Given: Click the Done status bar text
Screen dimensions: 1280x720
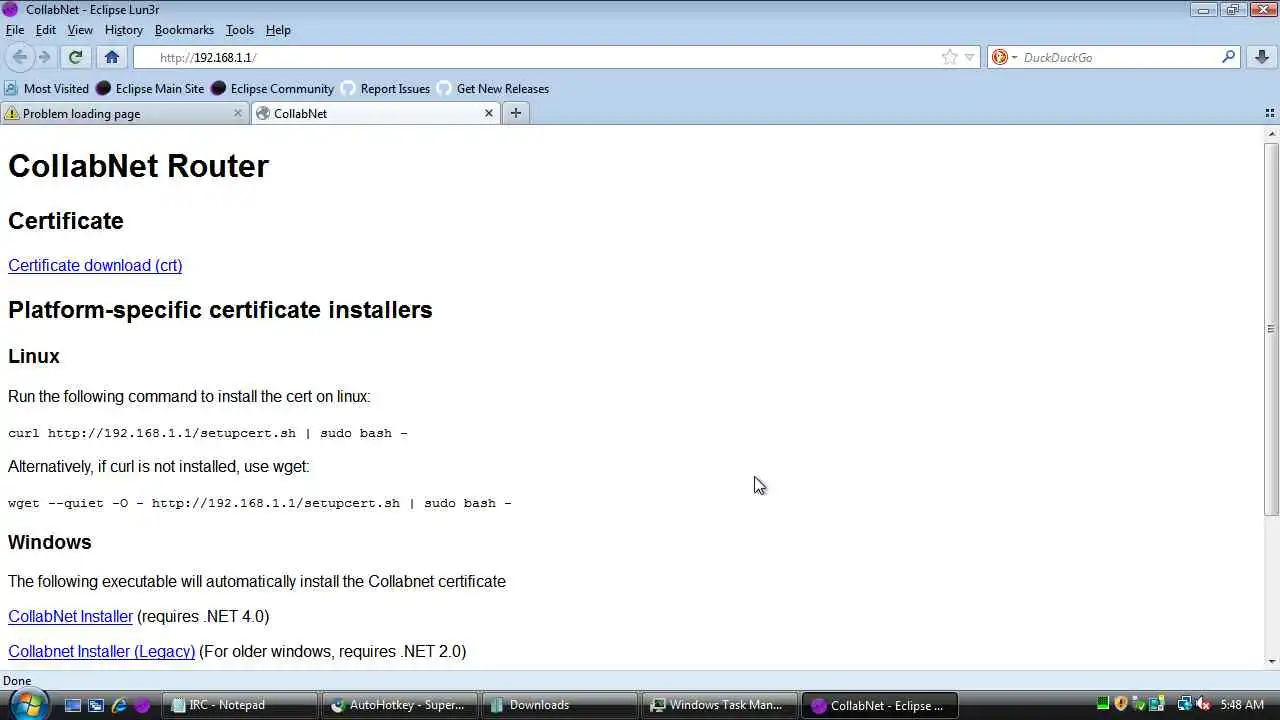Looking at the screenshot, I should click(x=17, y=681).
